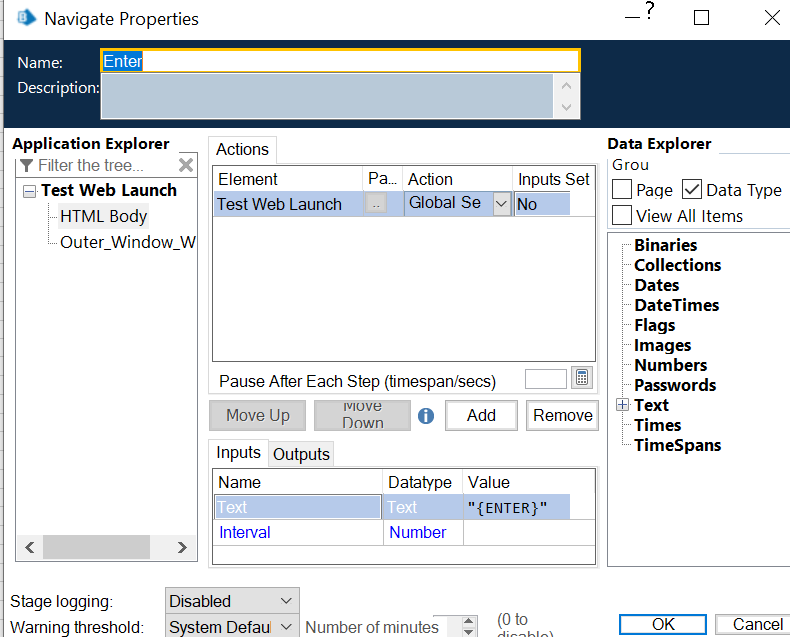Click the funnel filter icon in tree filter
The width and height of the screenshot is (790, 637).
click(x=27, y=165)
